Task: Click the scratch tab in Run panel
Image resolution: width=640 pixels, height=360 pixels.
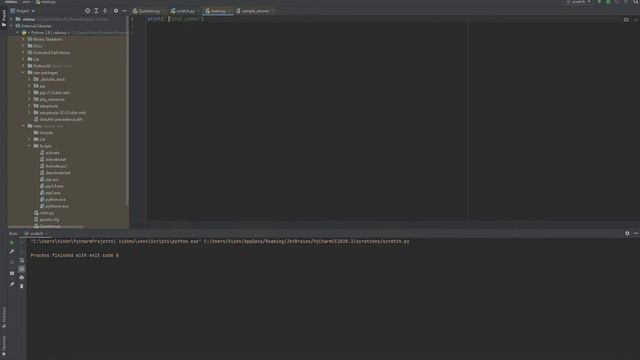Action: 36,233
